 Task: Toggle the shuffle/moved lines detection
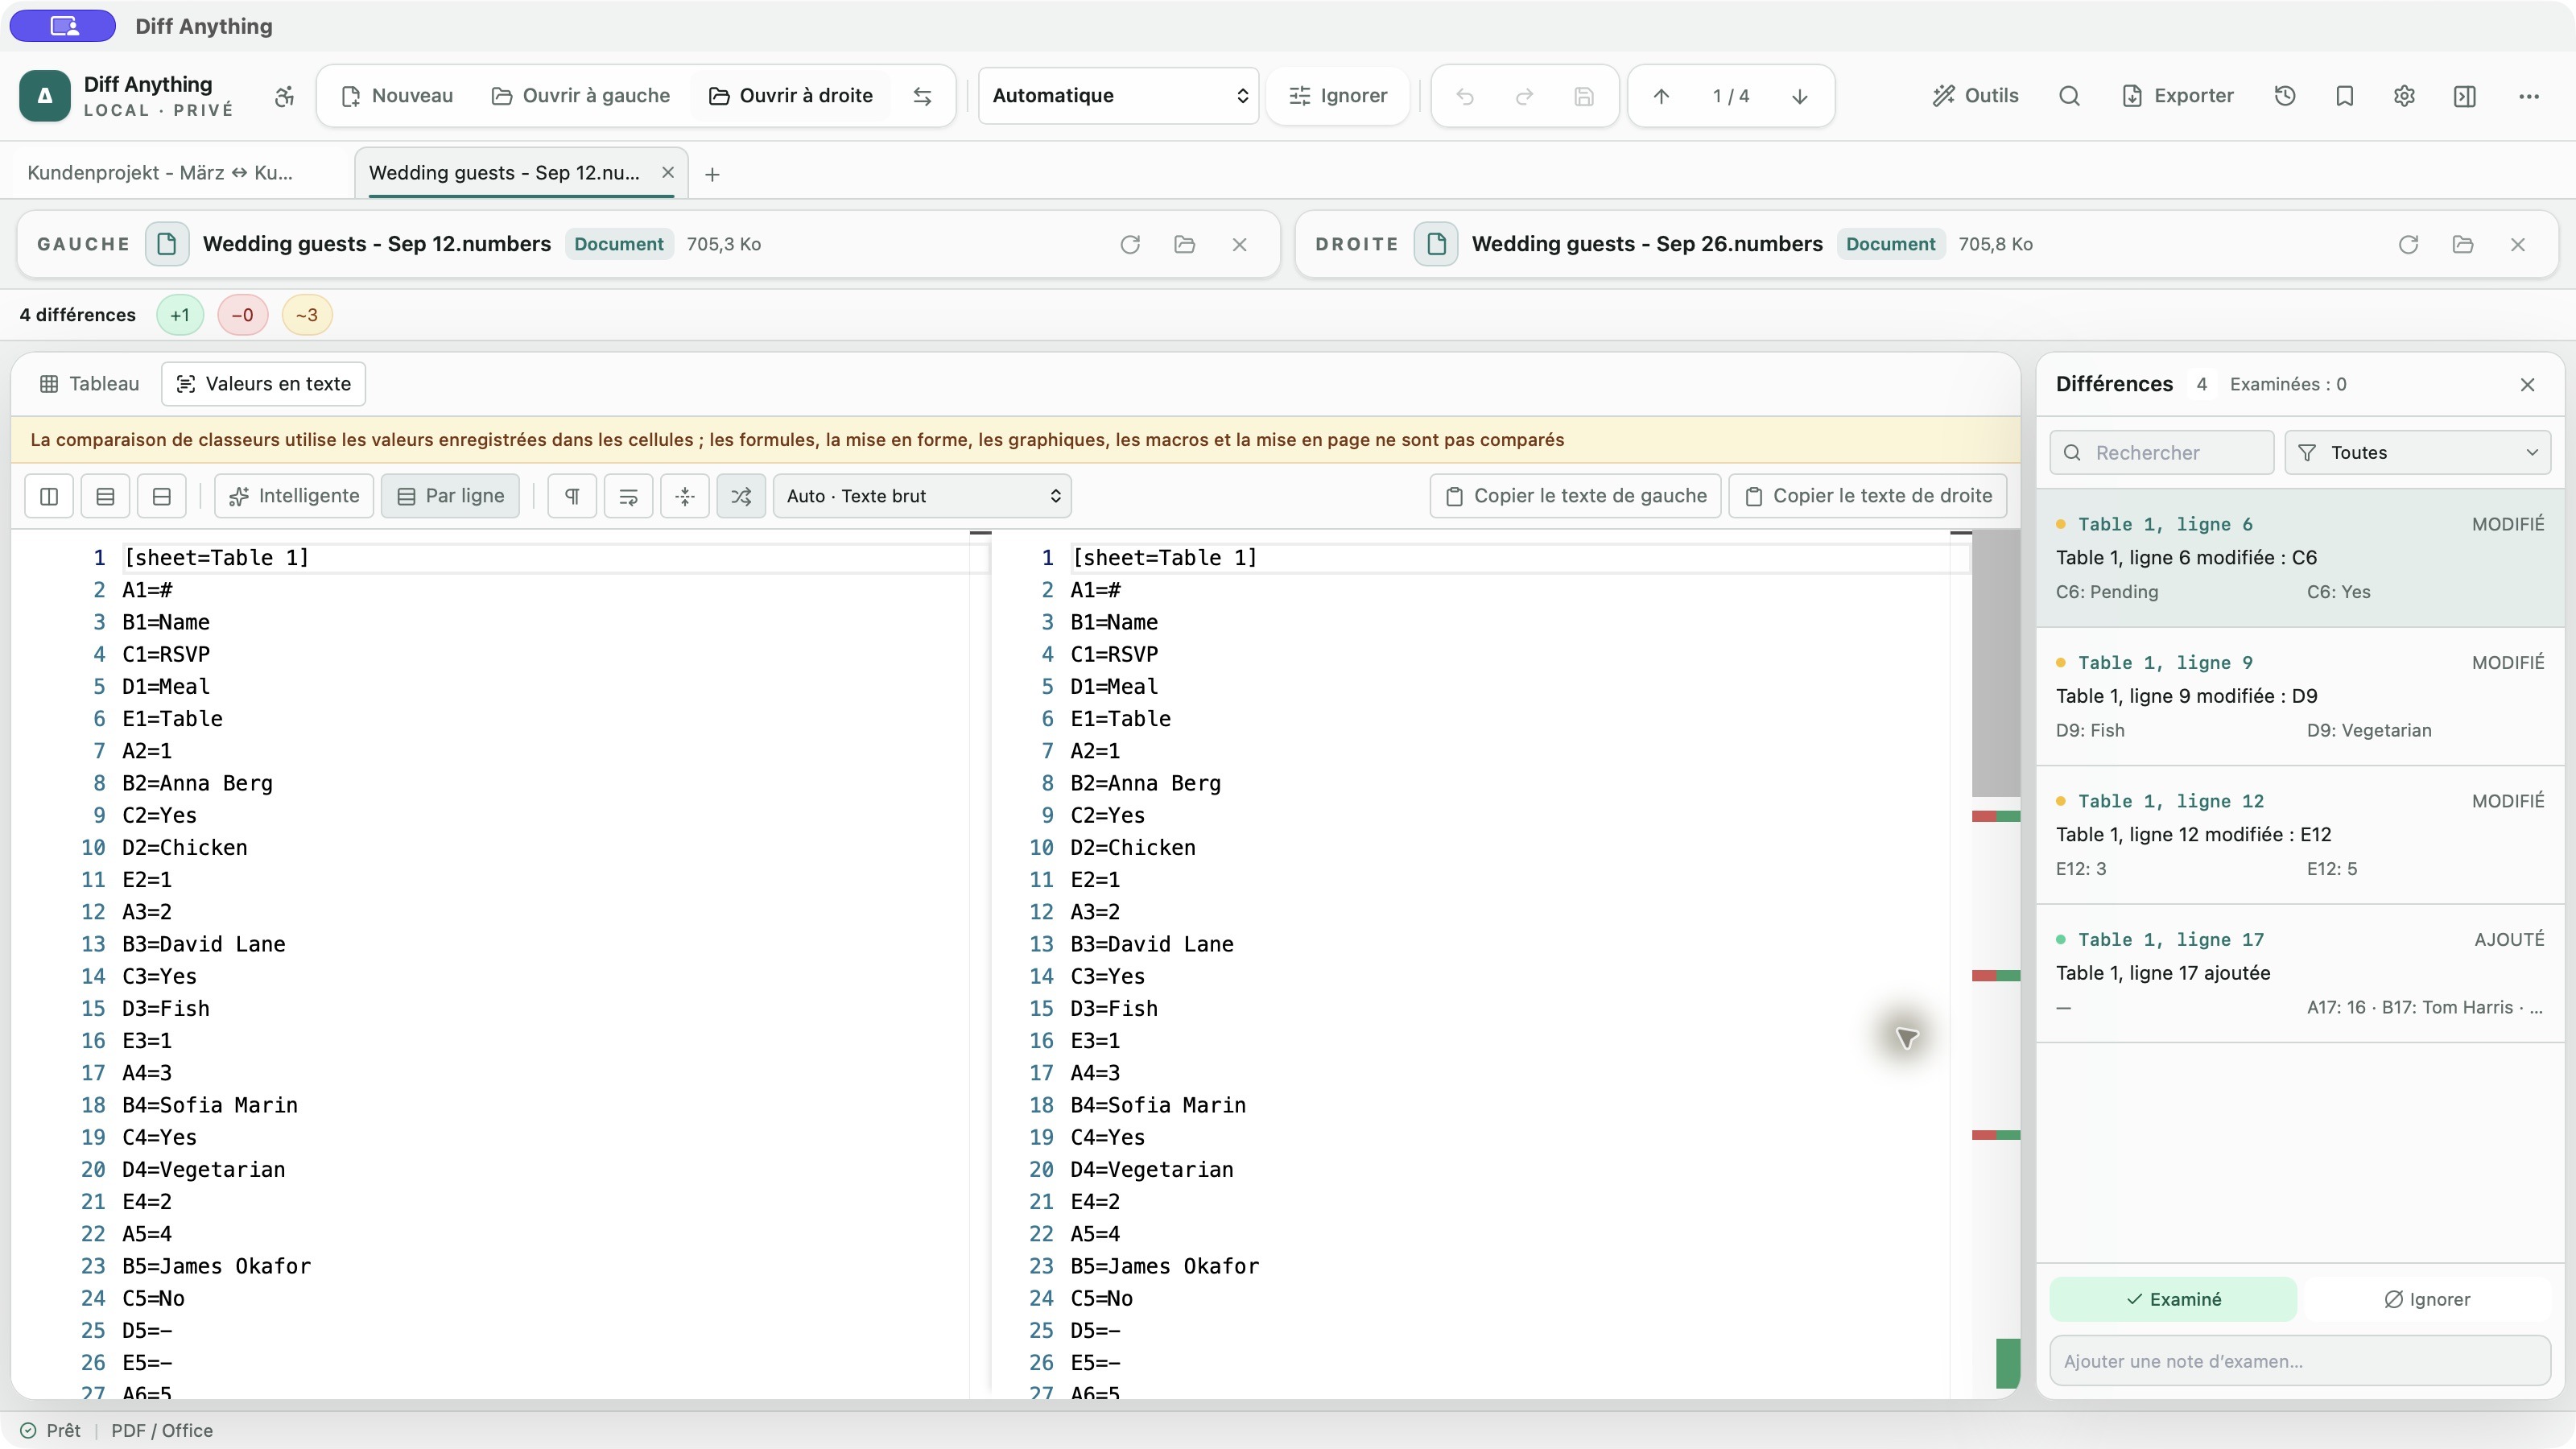tap(741, 496)
